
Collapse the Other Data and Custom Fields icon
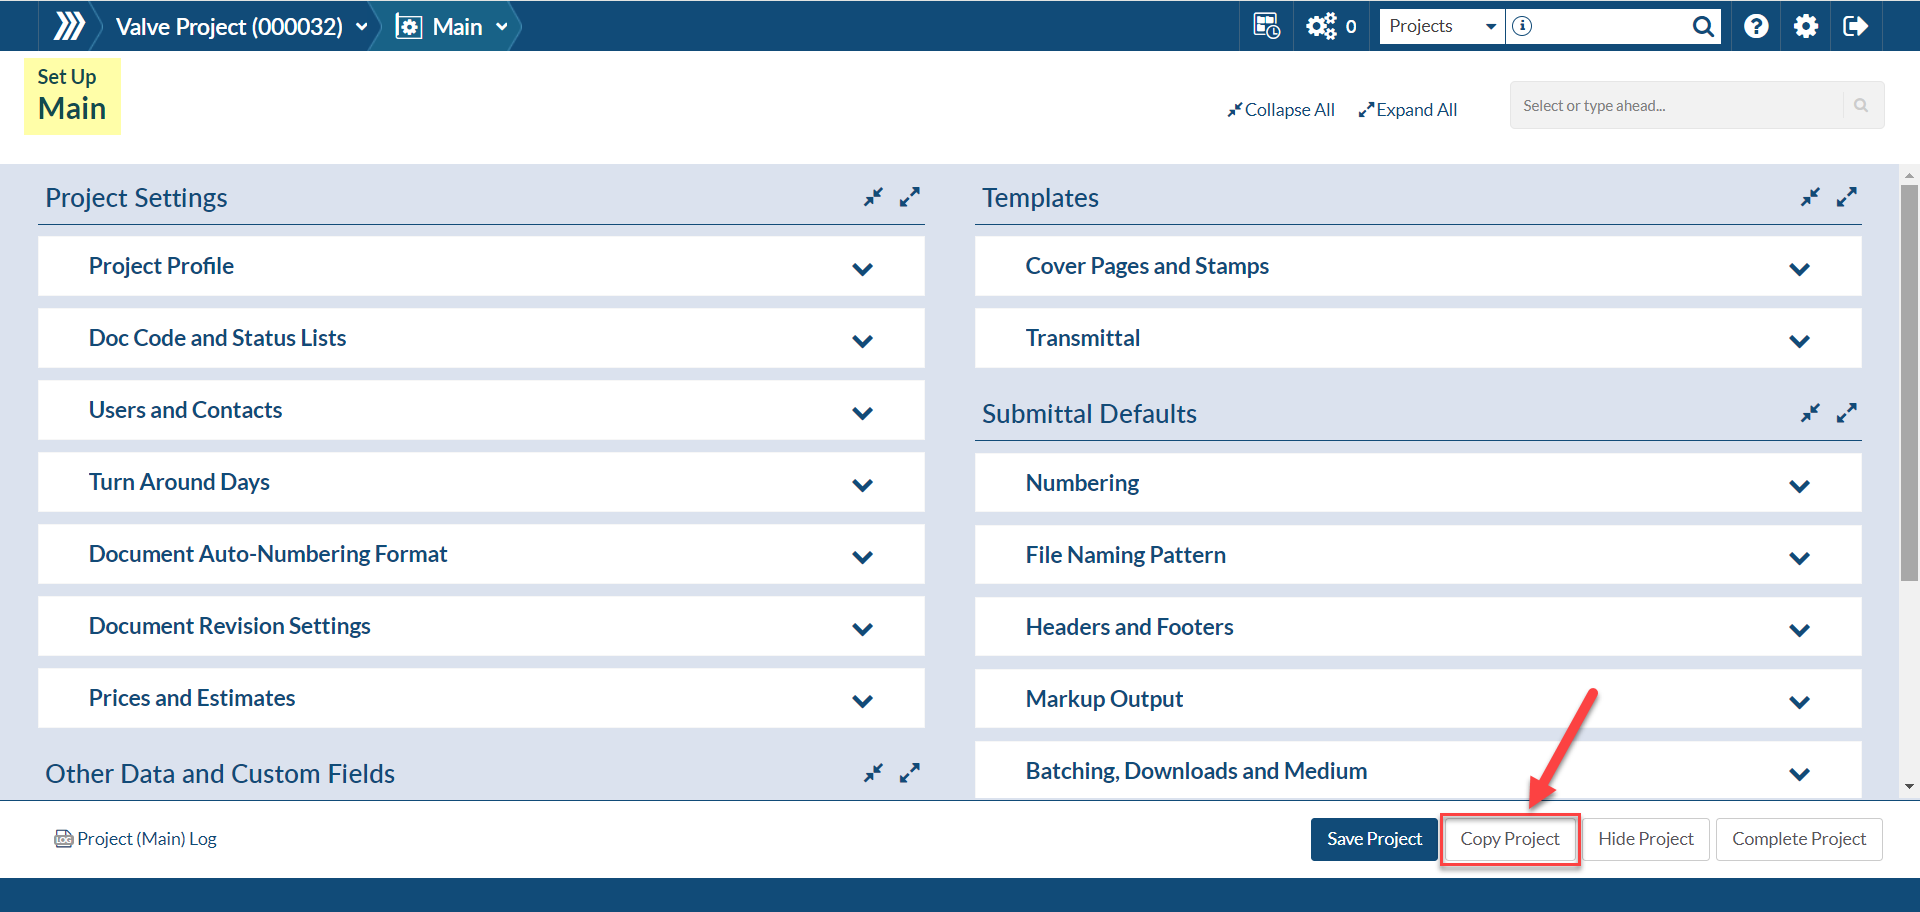click(x=874, y=773)
